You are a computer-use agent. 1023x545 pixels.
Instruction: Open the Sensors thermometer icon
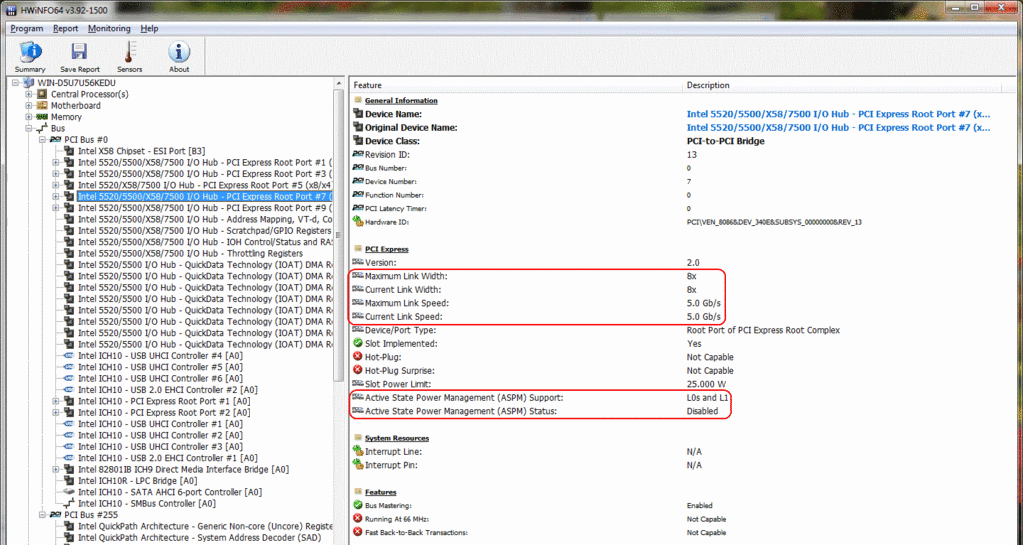[129, 53]
